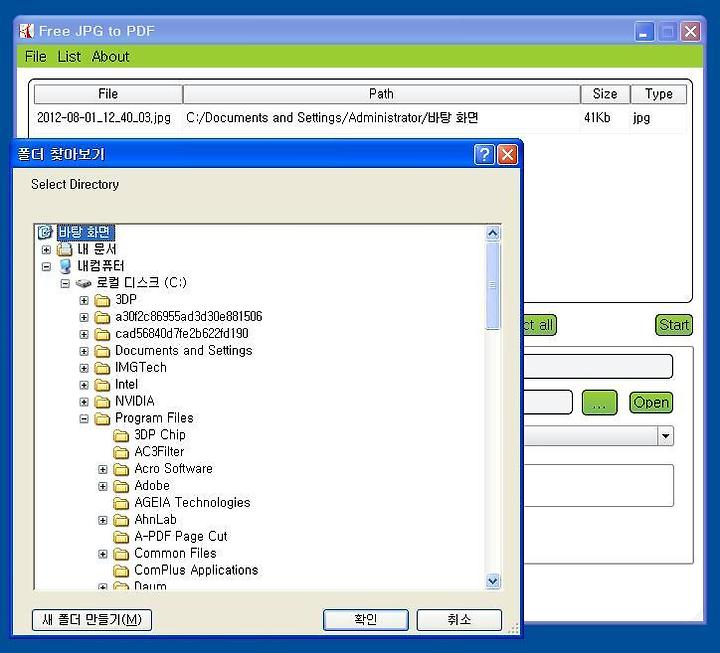Click the scroll up arrow in folder tree
720x653 pixels.
pos(493,233)
